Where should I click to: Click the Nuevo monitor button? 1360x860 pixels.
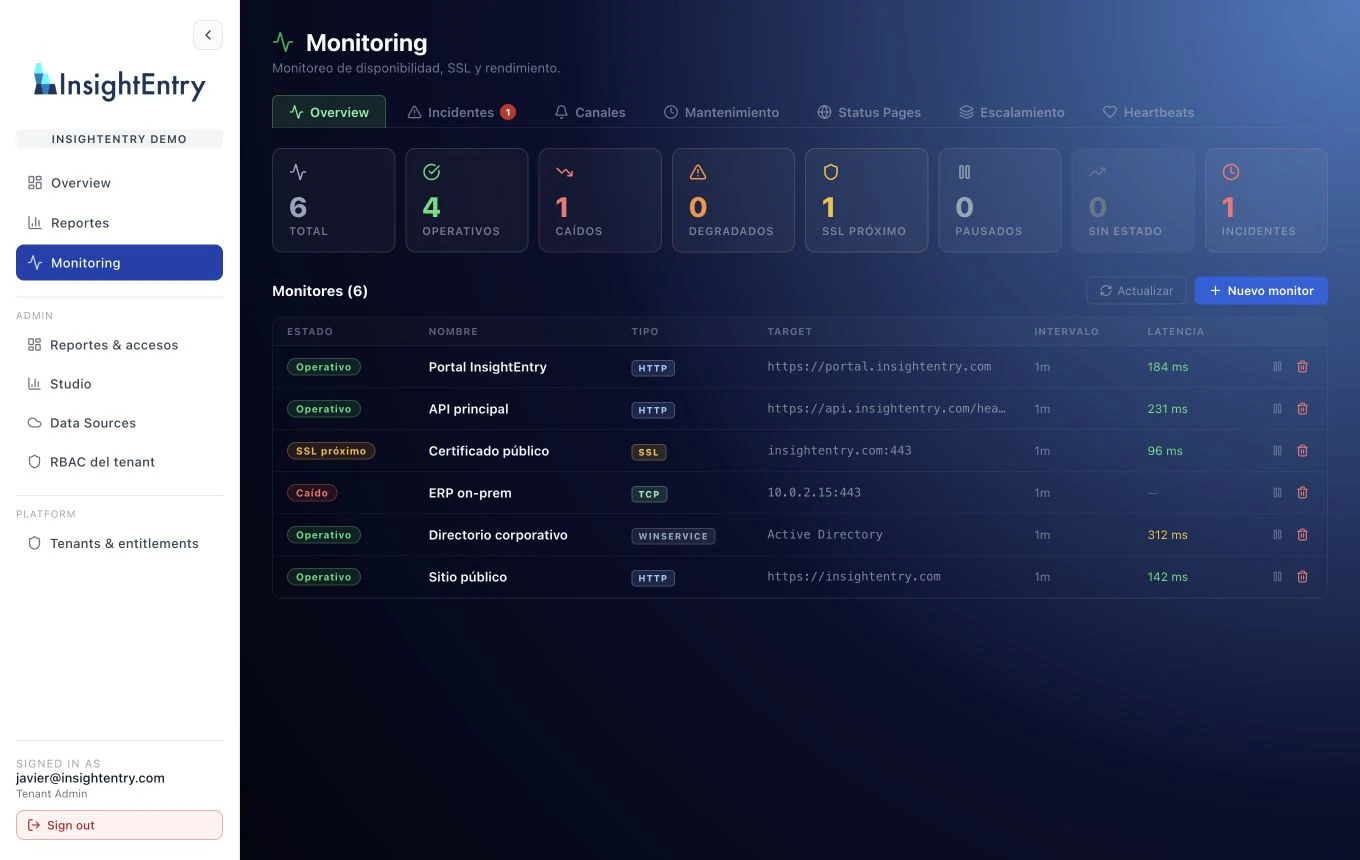pos(1261,291)
